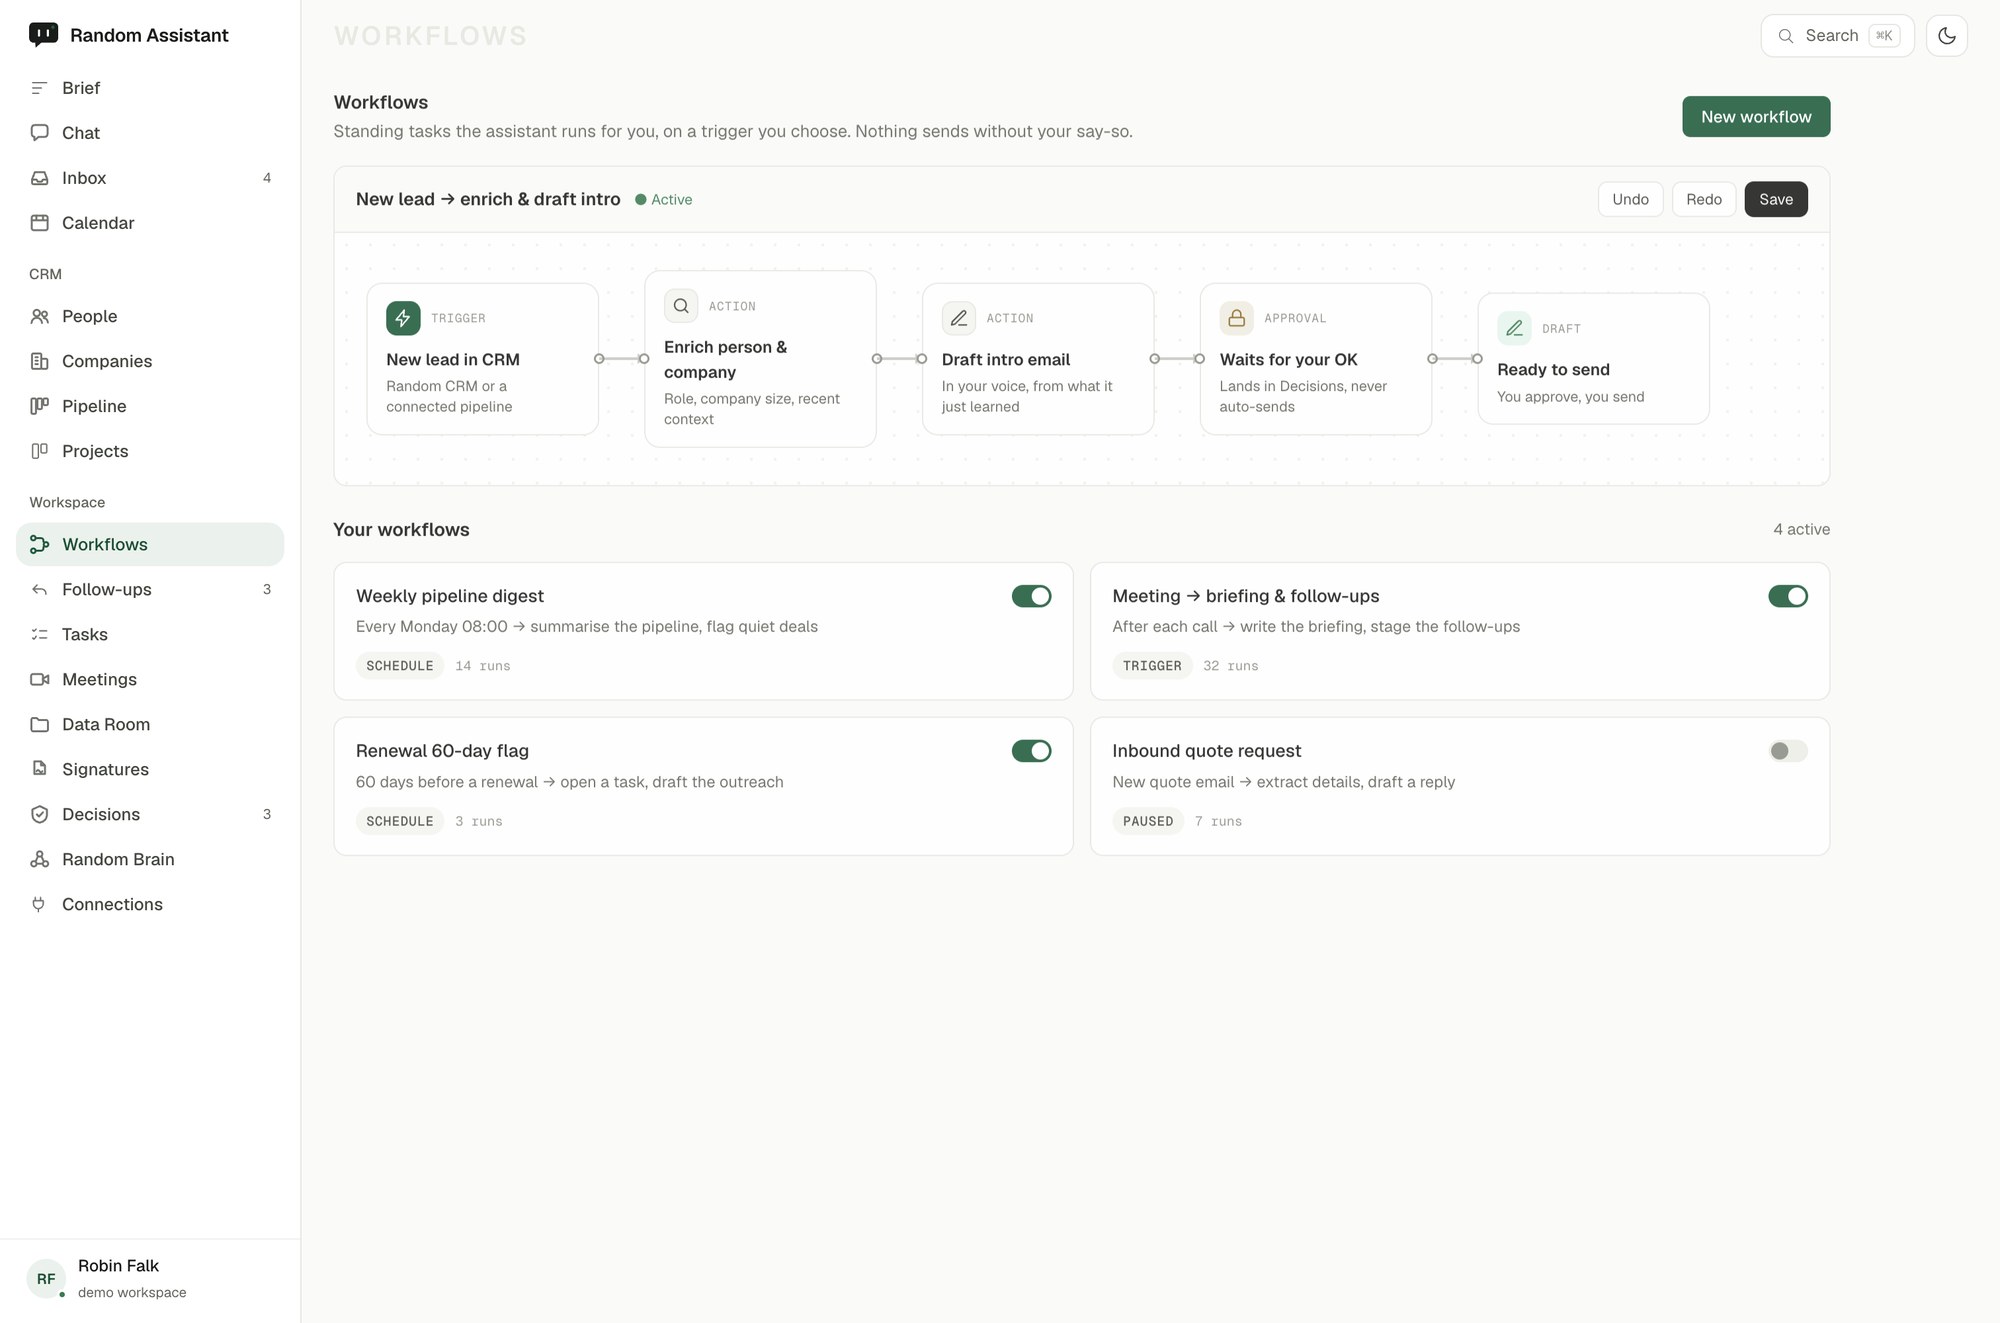Click the New workflow button
The height and width of the screenshot is (1323, 2000).
[1756, 117]
